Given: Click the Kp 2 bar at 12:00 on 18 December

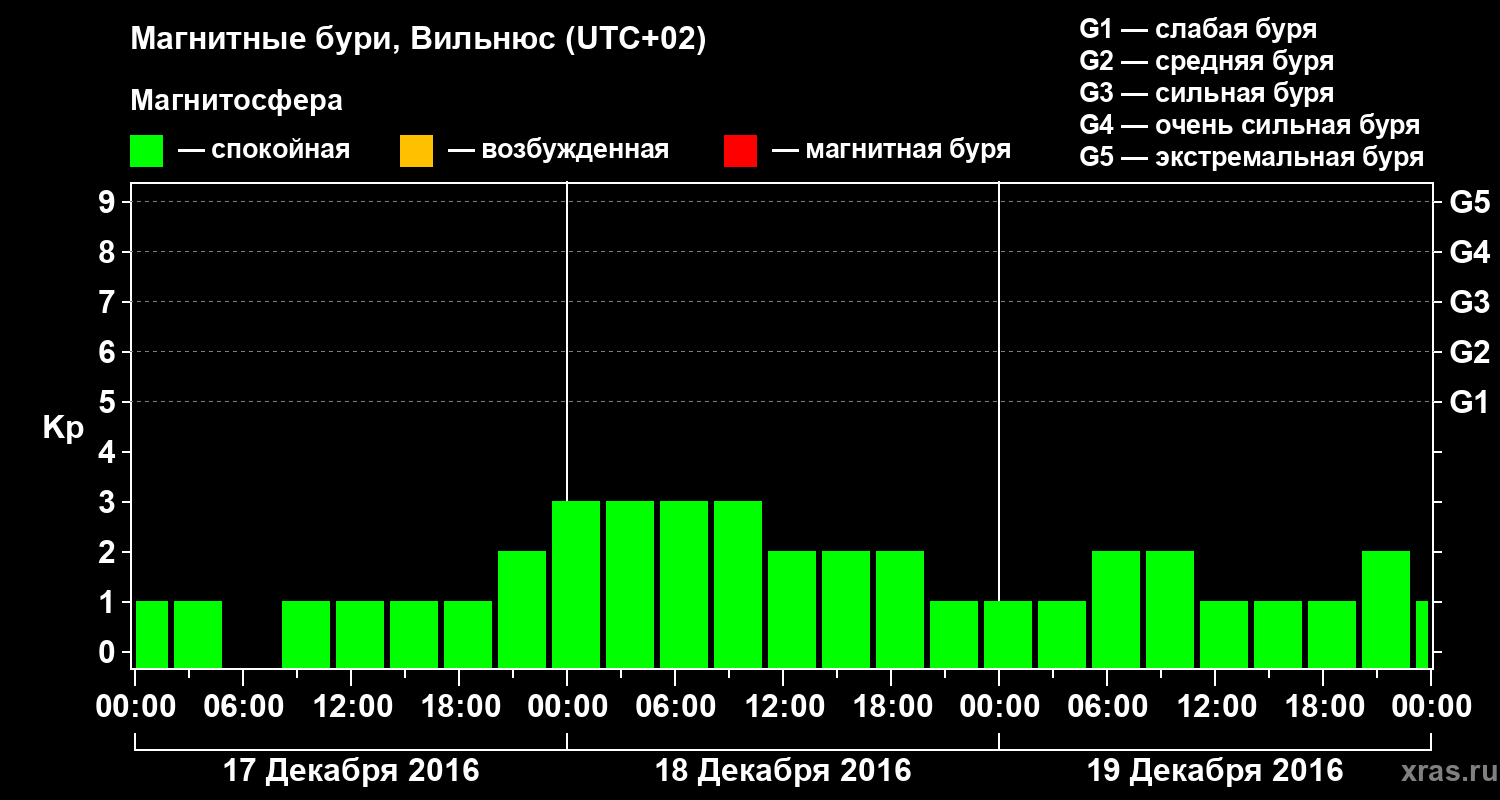Looking at the screenshot, I should pyautogui.click(x=792, y=609).
